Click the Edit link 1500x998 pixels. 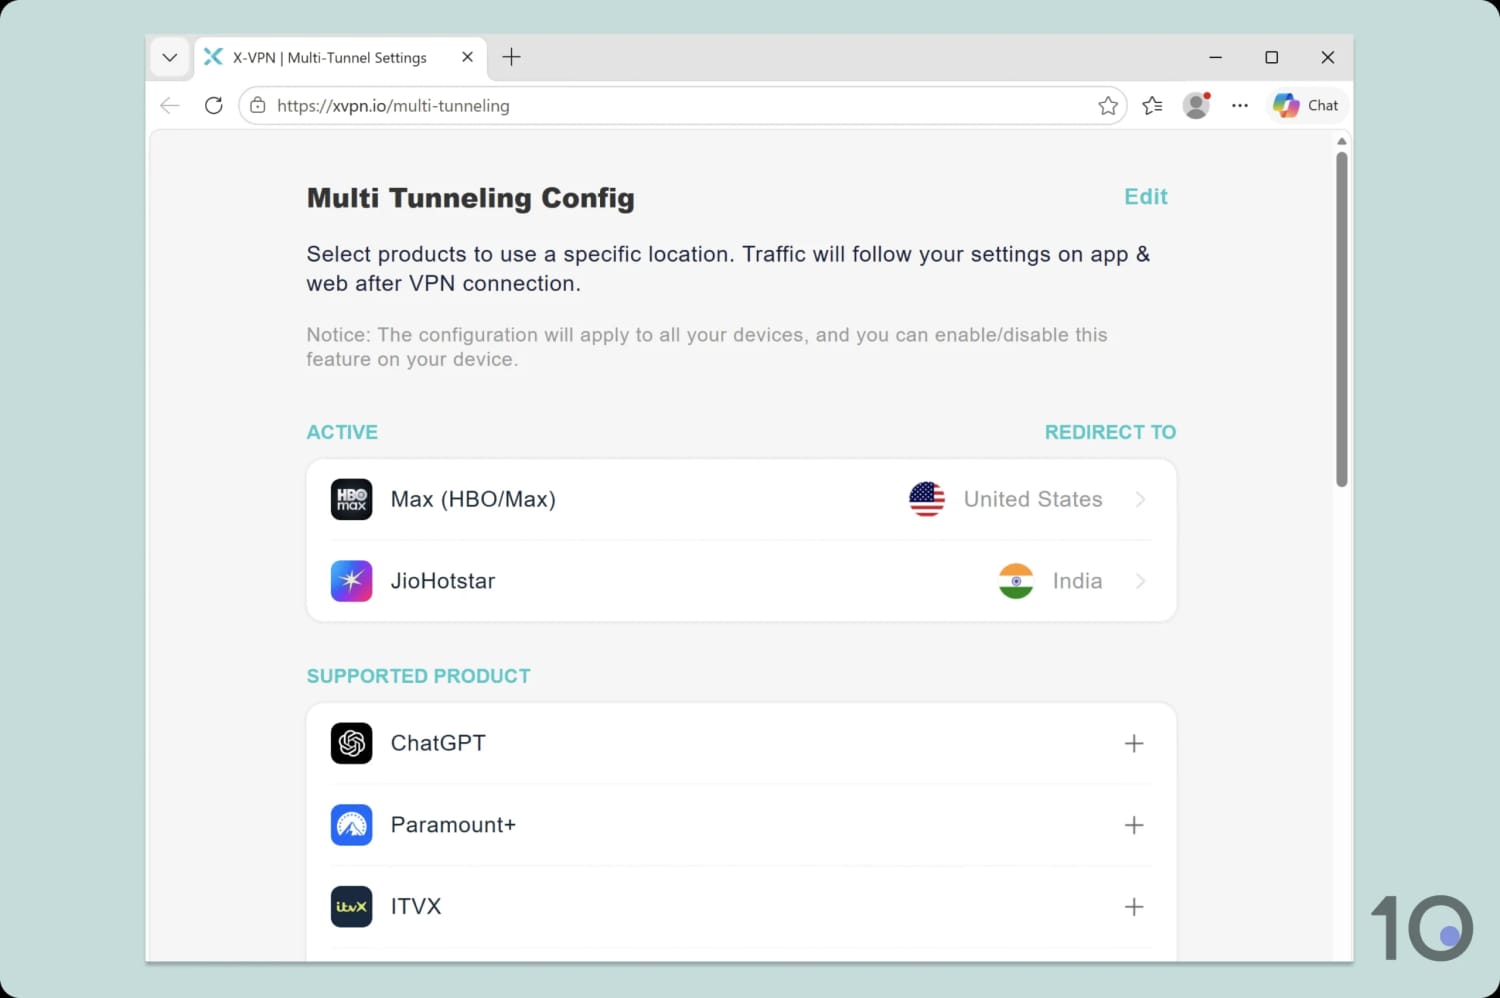point(1146,196)
